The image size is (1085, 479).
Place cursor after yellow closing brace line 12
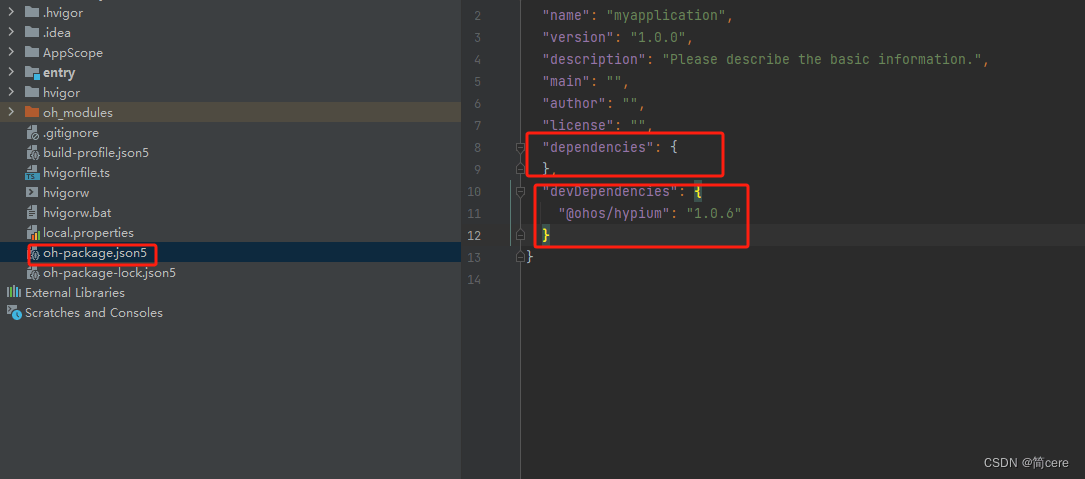551,235
